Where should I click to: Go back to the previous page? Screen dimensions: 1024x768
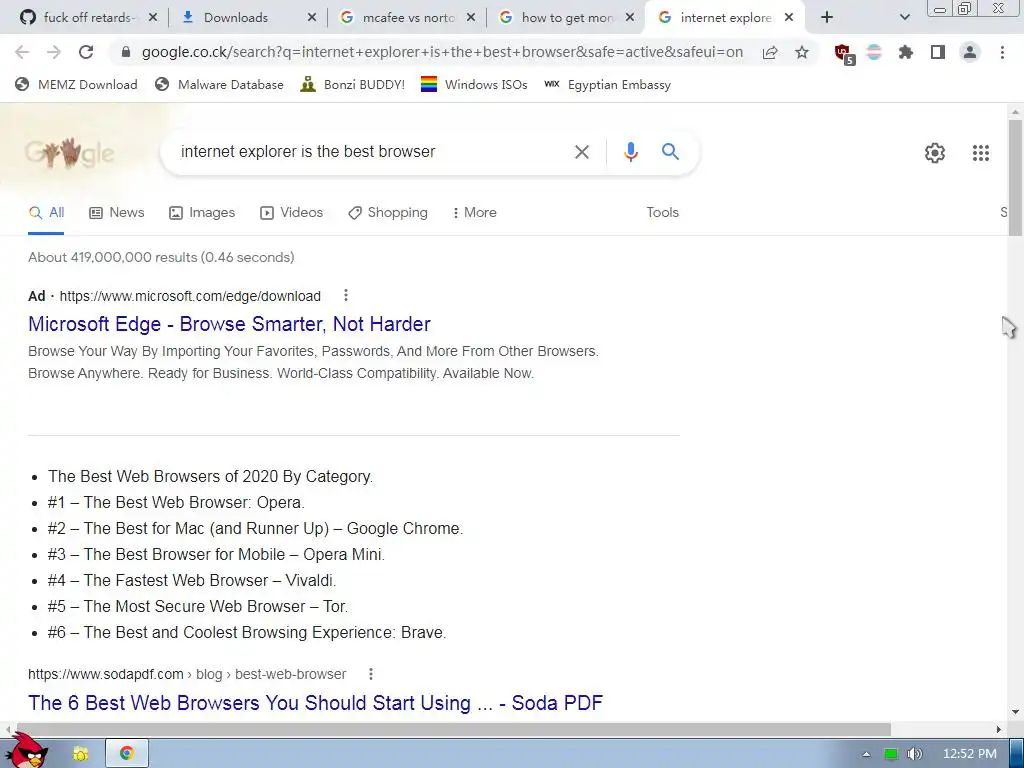tap(22, 52)
